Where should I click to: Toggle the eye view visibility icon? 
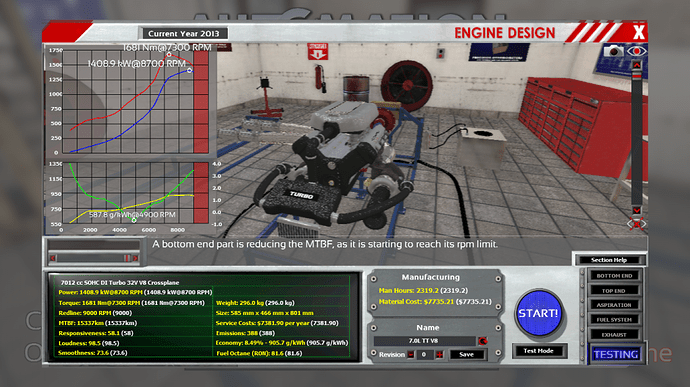coord(636,52)
